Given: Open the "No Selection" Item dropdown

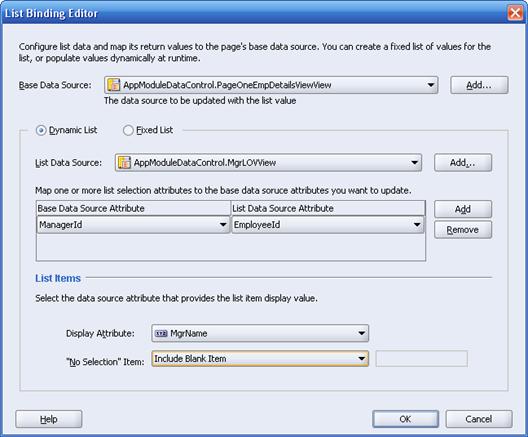Looking at the screenshot, I should [x=362, y=359].
